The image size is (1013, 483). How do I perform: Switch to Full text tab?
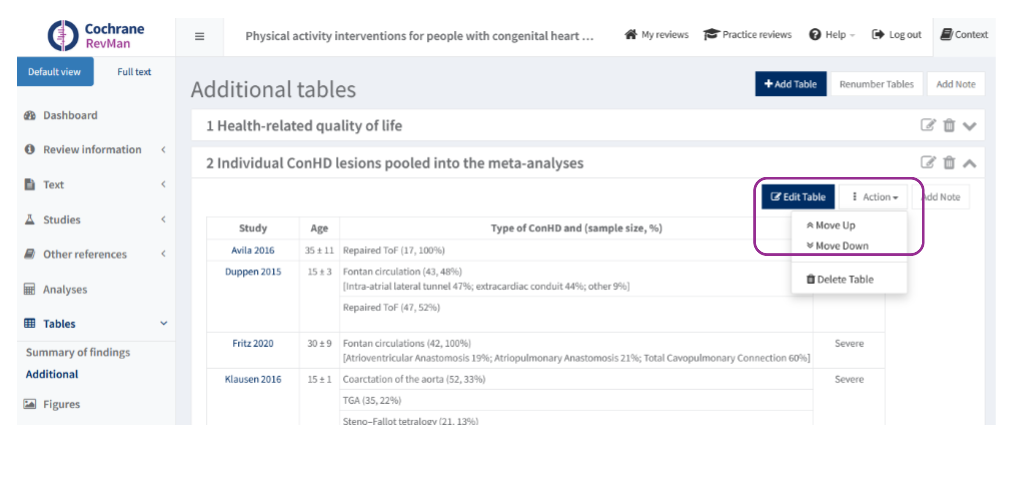134,72
